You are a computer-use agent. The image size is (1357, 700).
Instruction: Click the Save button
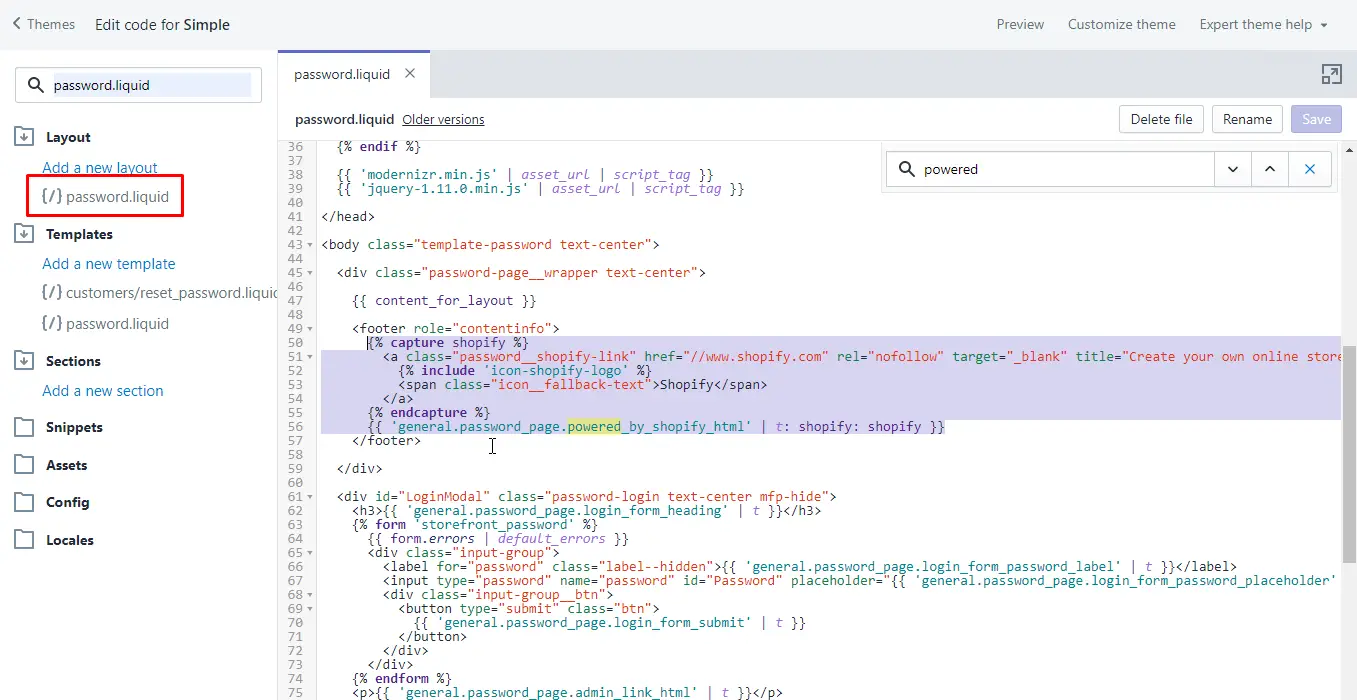1316,119
